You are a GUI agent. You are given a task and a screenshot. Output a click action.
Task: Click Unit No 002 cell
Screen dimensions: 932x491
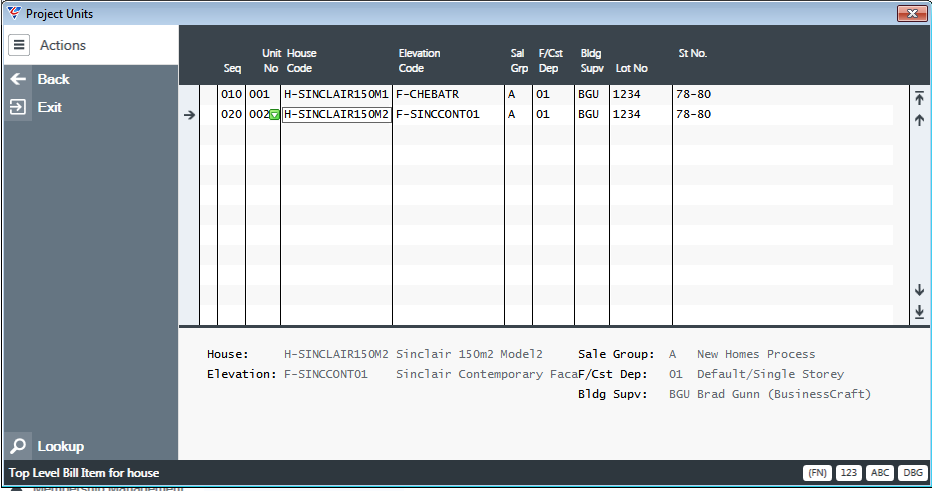[259, 114]
